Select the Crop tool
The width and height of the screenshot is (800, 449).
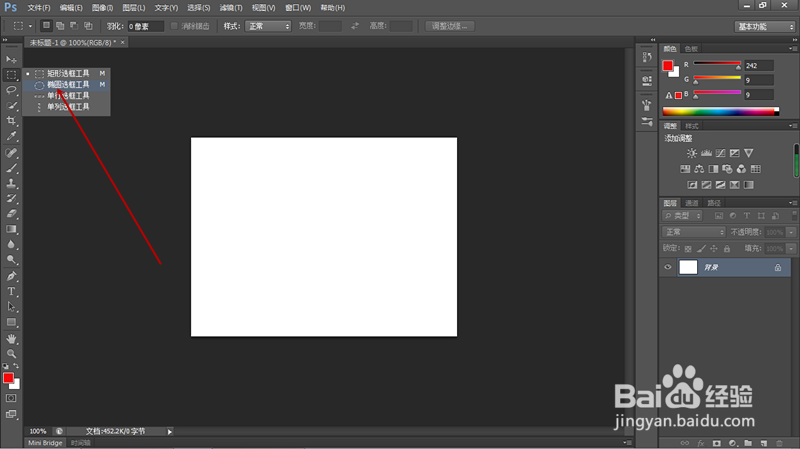(x=11, y=121)
